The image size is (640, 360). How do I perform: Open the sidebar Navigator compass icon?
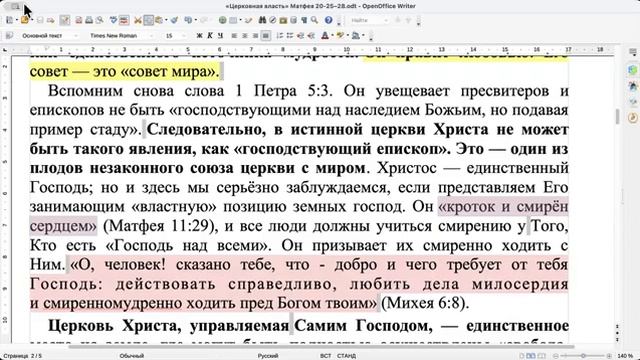(633, 118)
